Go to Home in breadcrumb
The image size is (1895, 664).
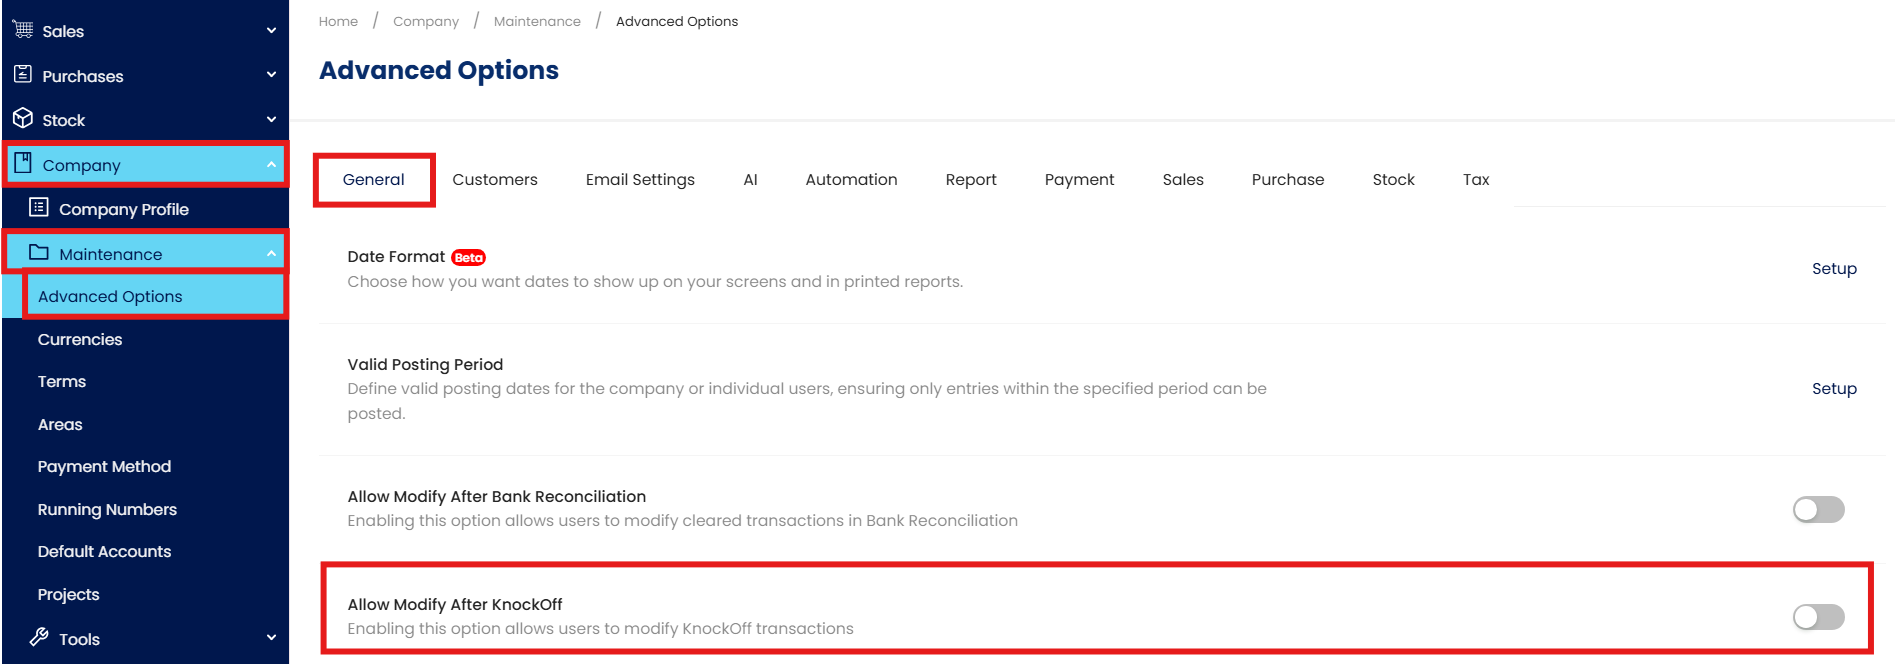pos(338,21)
